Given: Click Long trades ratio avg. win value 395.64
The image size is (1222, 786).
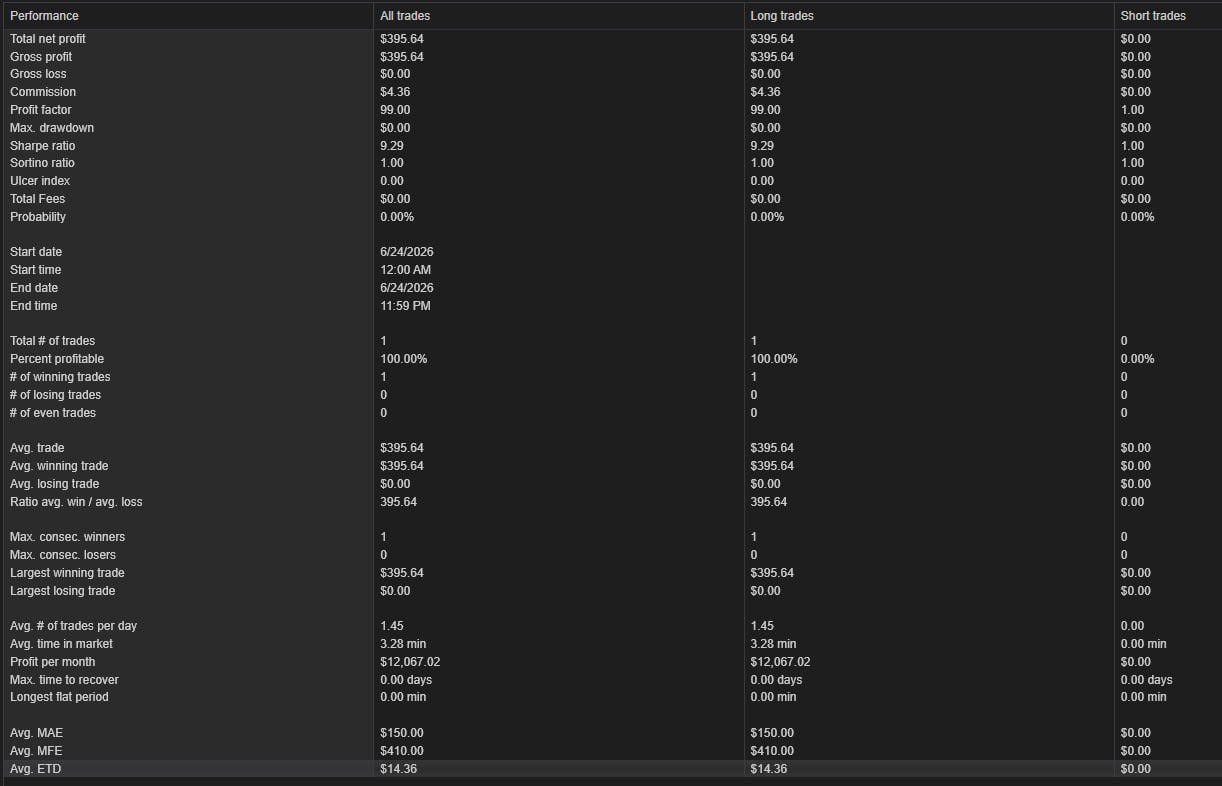Looking at the screenshot, I should 769,502.
